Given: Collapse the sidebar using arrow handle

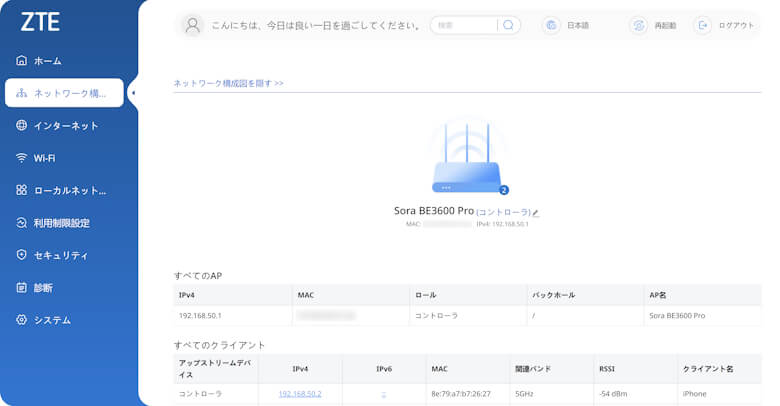Looking at the screenshot, I should [134, 93].
